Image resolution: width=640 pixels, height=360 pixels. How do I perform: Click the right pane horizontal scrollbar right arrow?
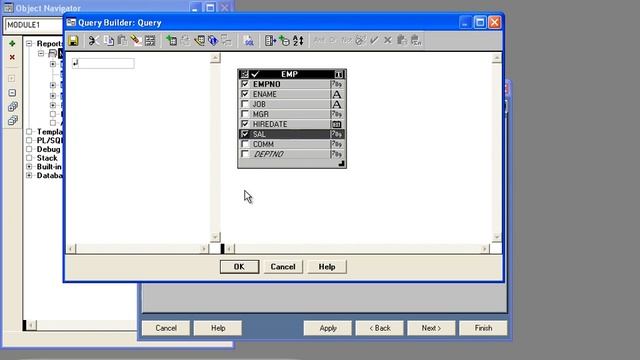tap(484, 249)
